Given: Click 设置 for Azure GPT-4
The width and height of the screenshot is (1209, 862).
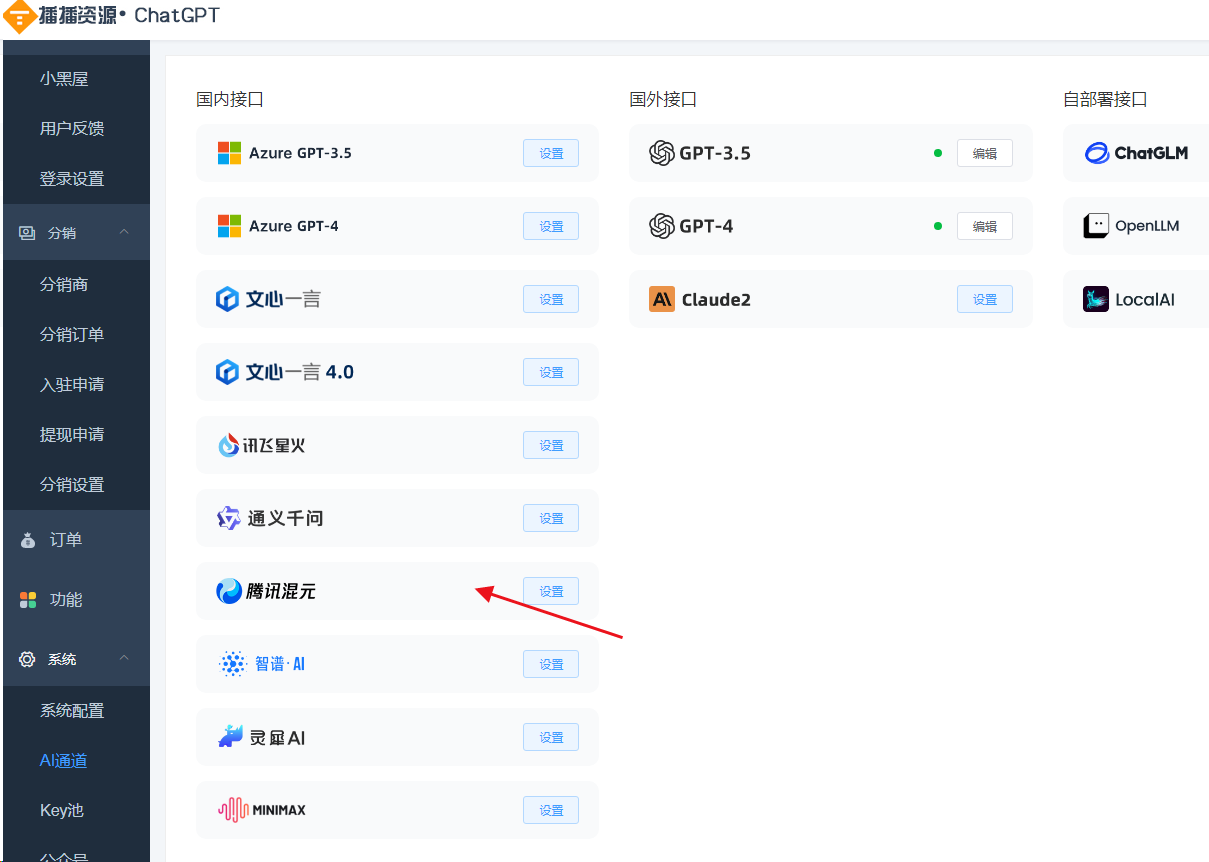Looking at the screenshot, I should point(551,226).
